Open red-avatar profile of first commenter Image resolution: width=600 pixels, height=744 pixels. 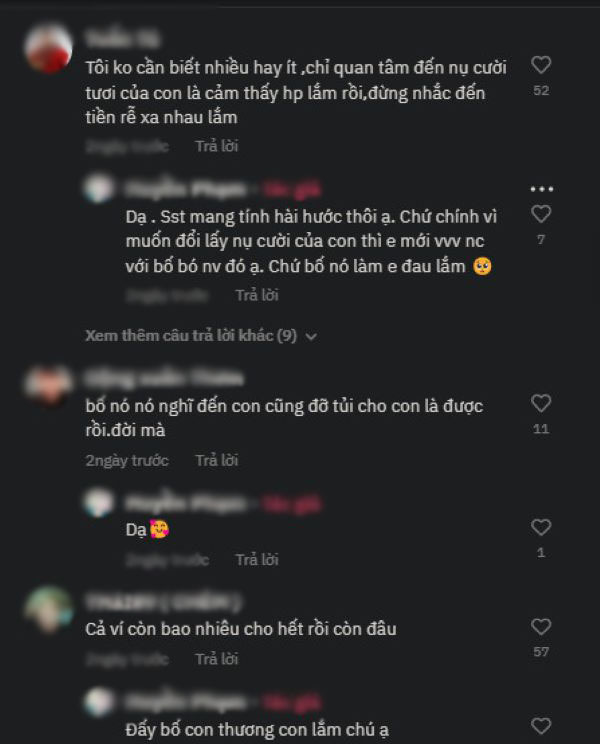pos(48,48)
